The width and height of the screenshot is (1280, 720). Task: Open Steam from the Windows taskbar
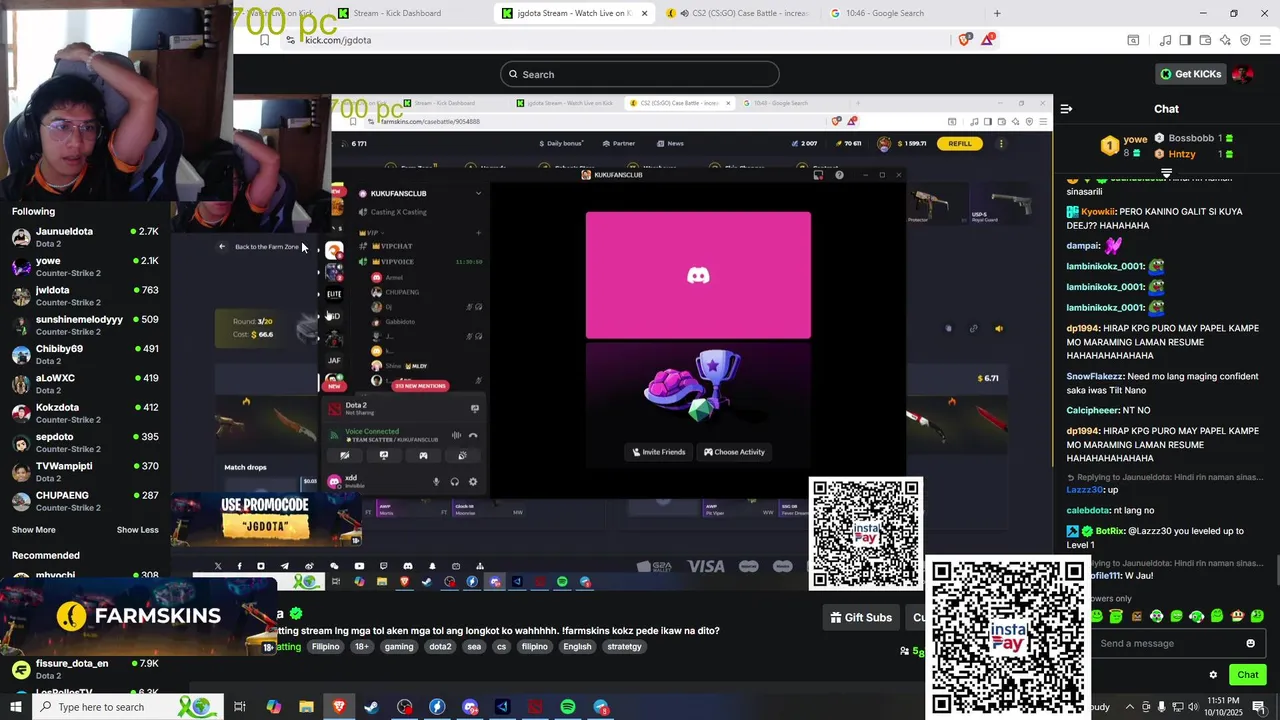371,707
